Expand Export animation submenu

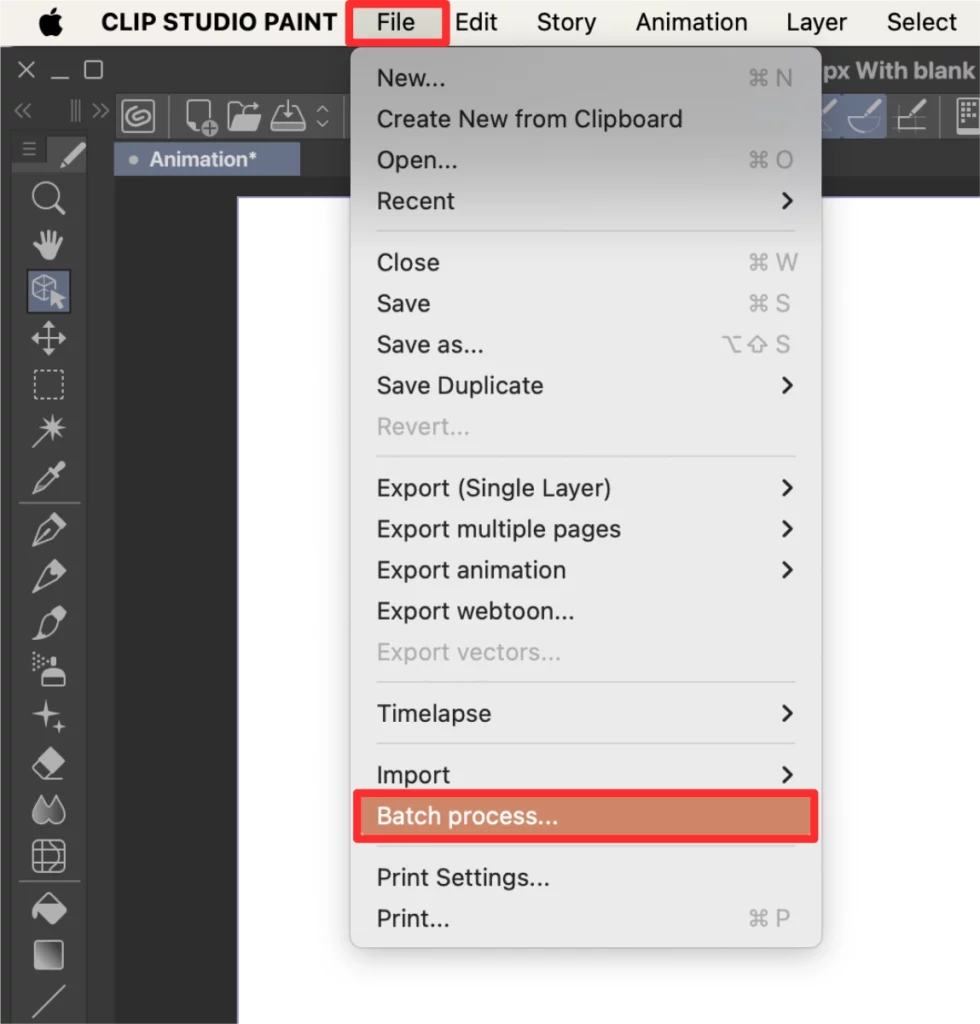coord(586,571)
